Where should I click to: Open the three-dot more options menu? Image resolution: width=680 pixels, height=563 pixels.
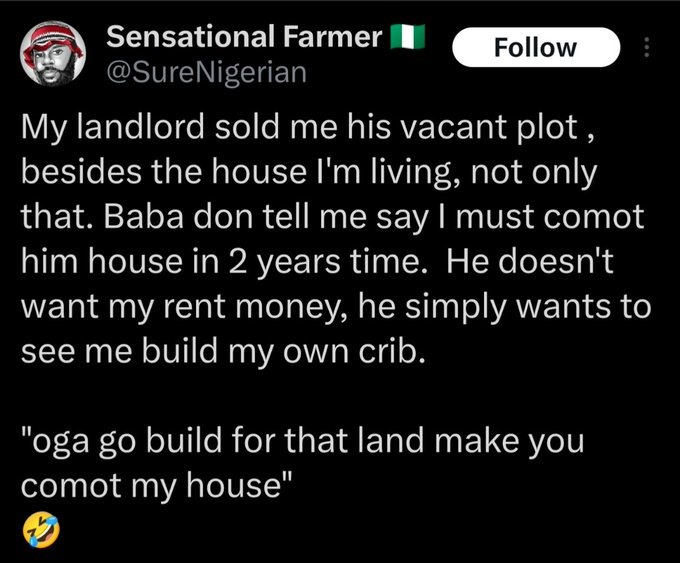point(646,47)
